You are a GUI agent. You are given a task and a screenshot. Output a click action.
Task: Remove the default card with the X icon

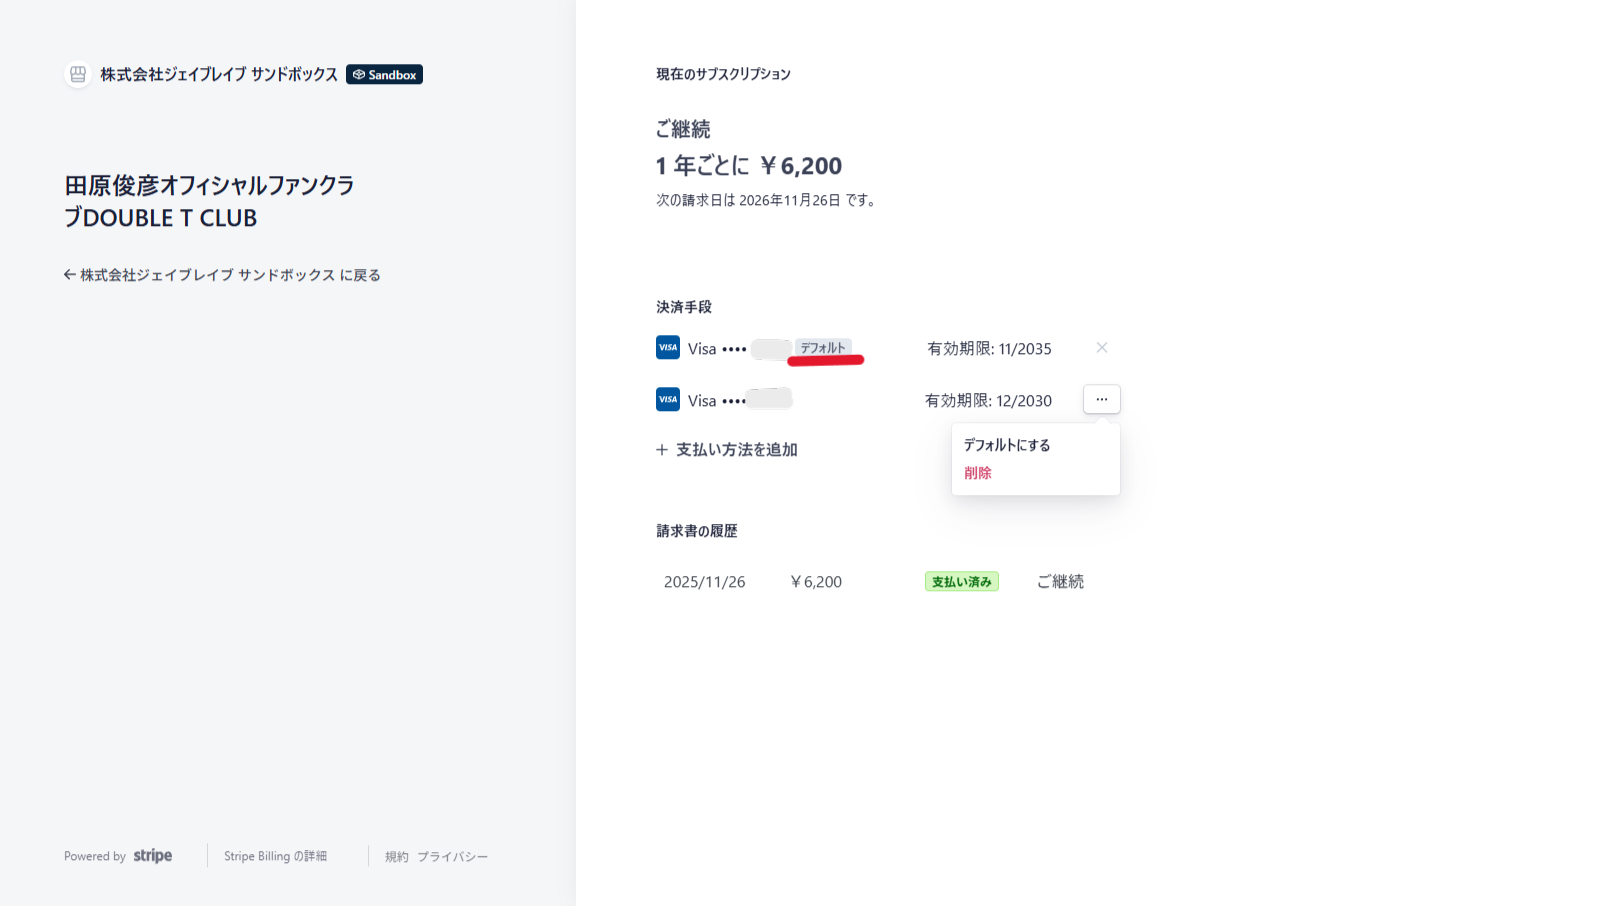point(1101,348)
